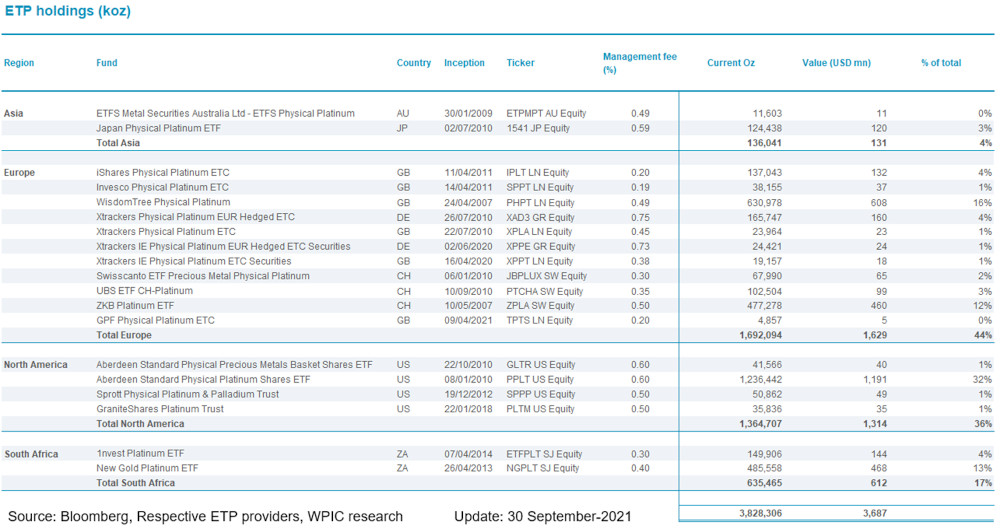The image size is (1000, 529).
Task: Click the Source: Bloomberg footnote text
Action: 205,516
